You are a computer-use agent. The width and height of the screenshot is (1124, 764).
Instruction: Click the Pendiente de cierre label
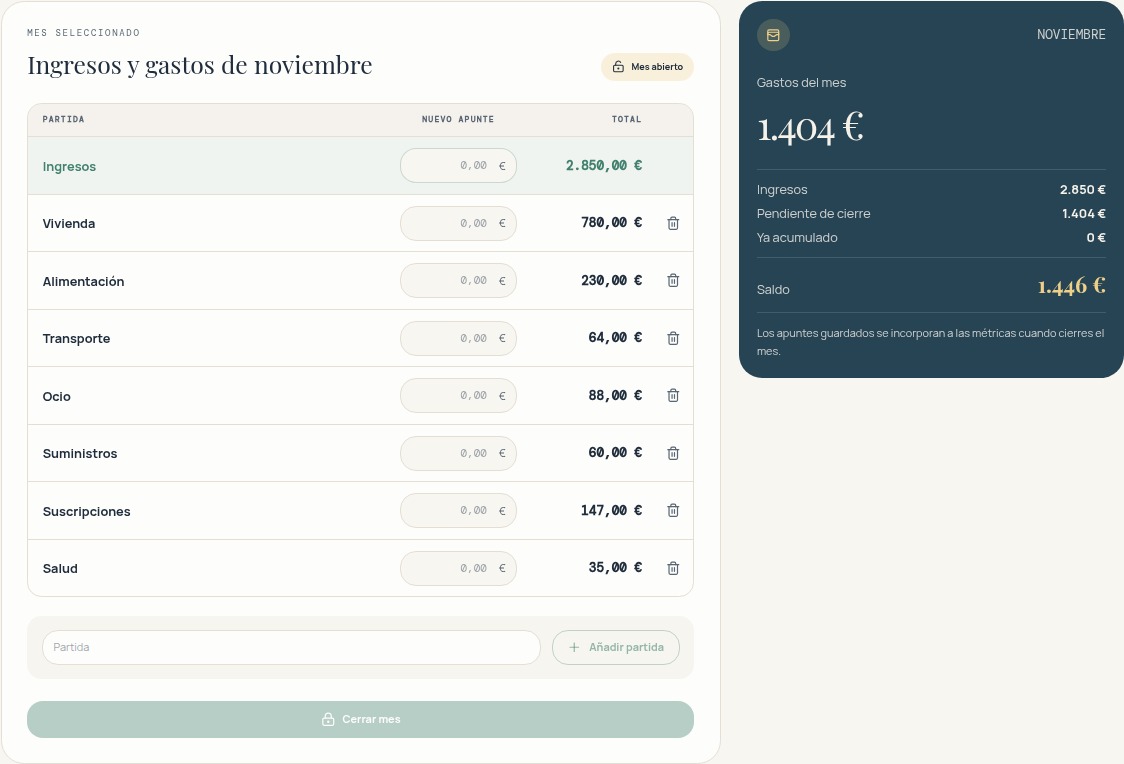click(814, 214)
